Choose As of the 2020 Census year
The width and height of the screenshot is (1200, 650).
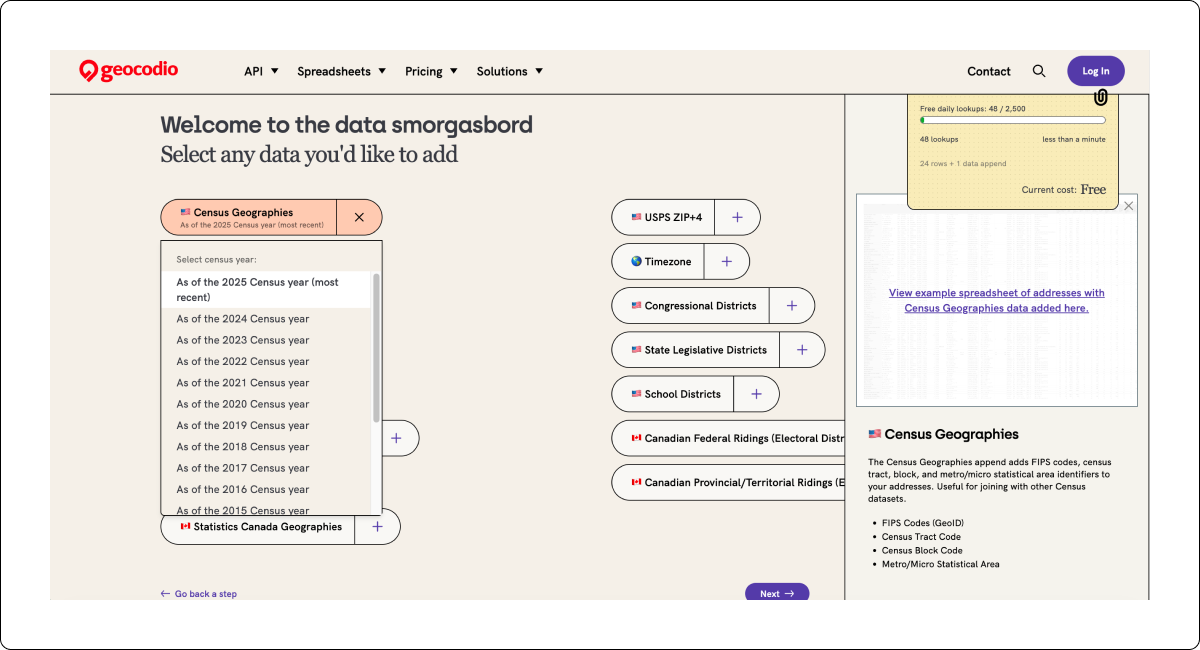coord(266,404)
